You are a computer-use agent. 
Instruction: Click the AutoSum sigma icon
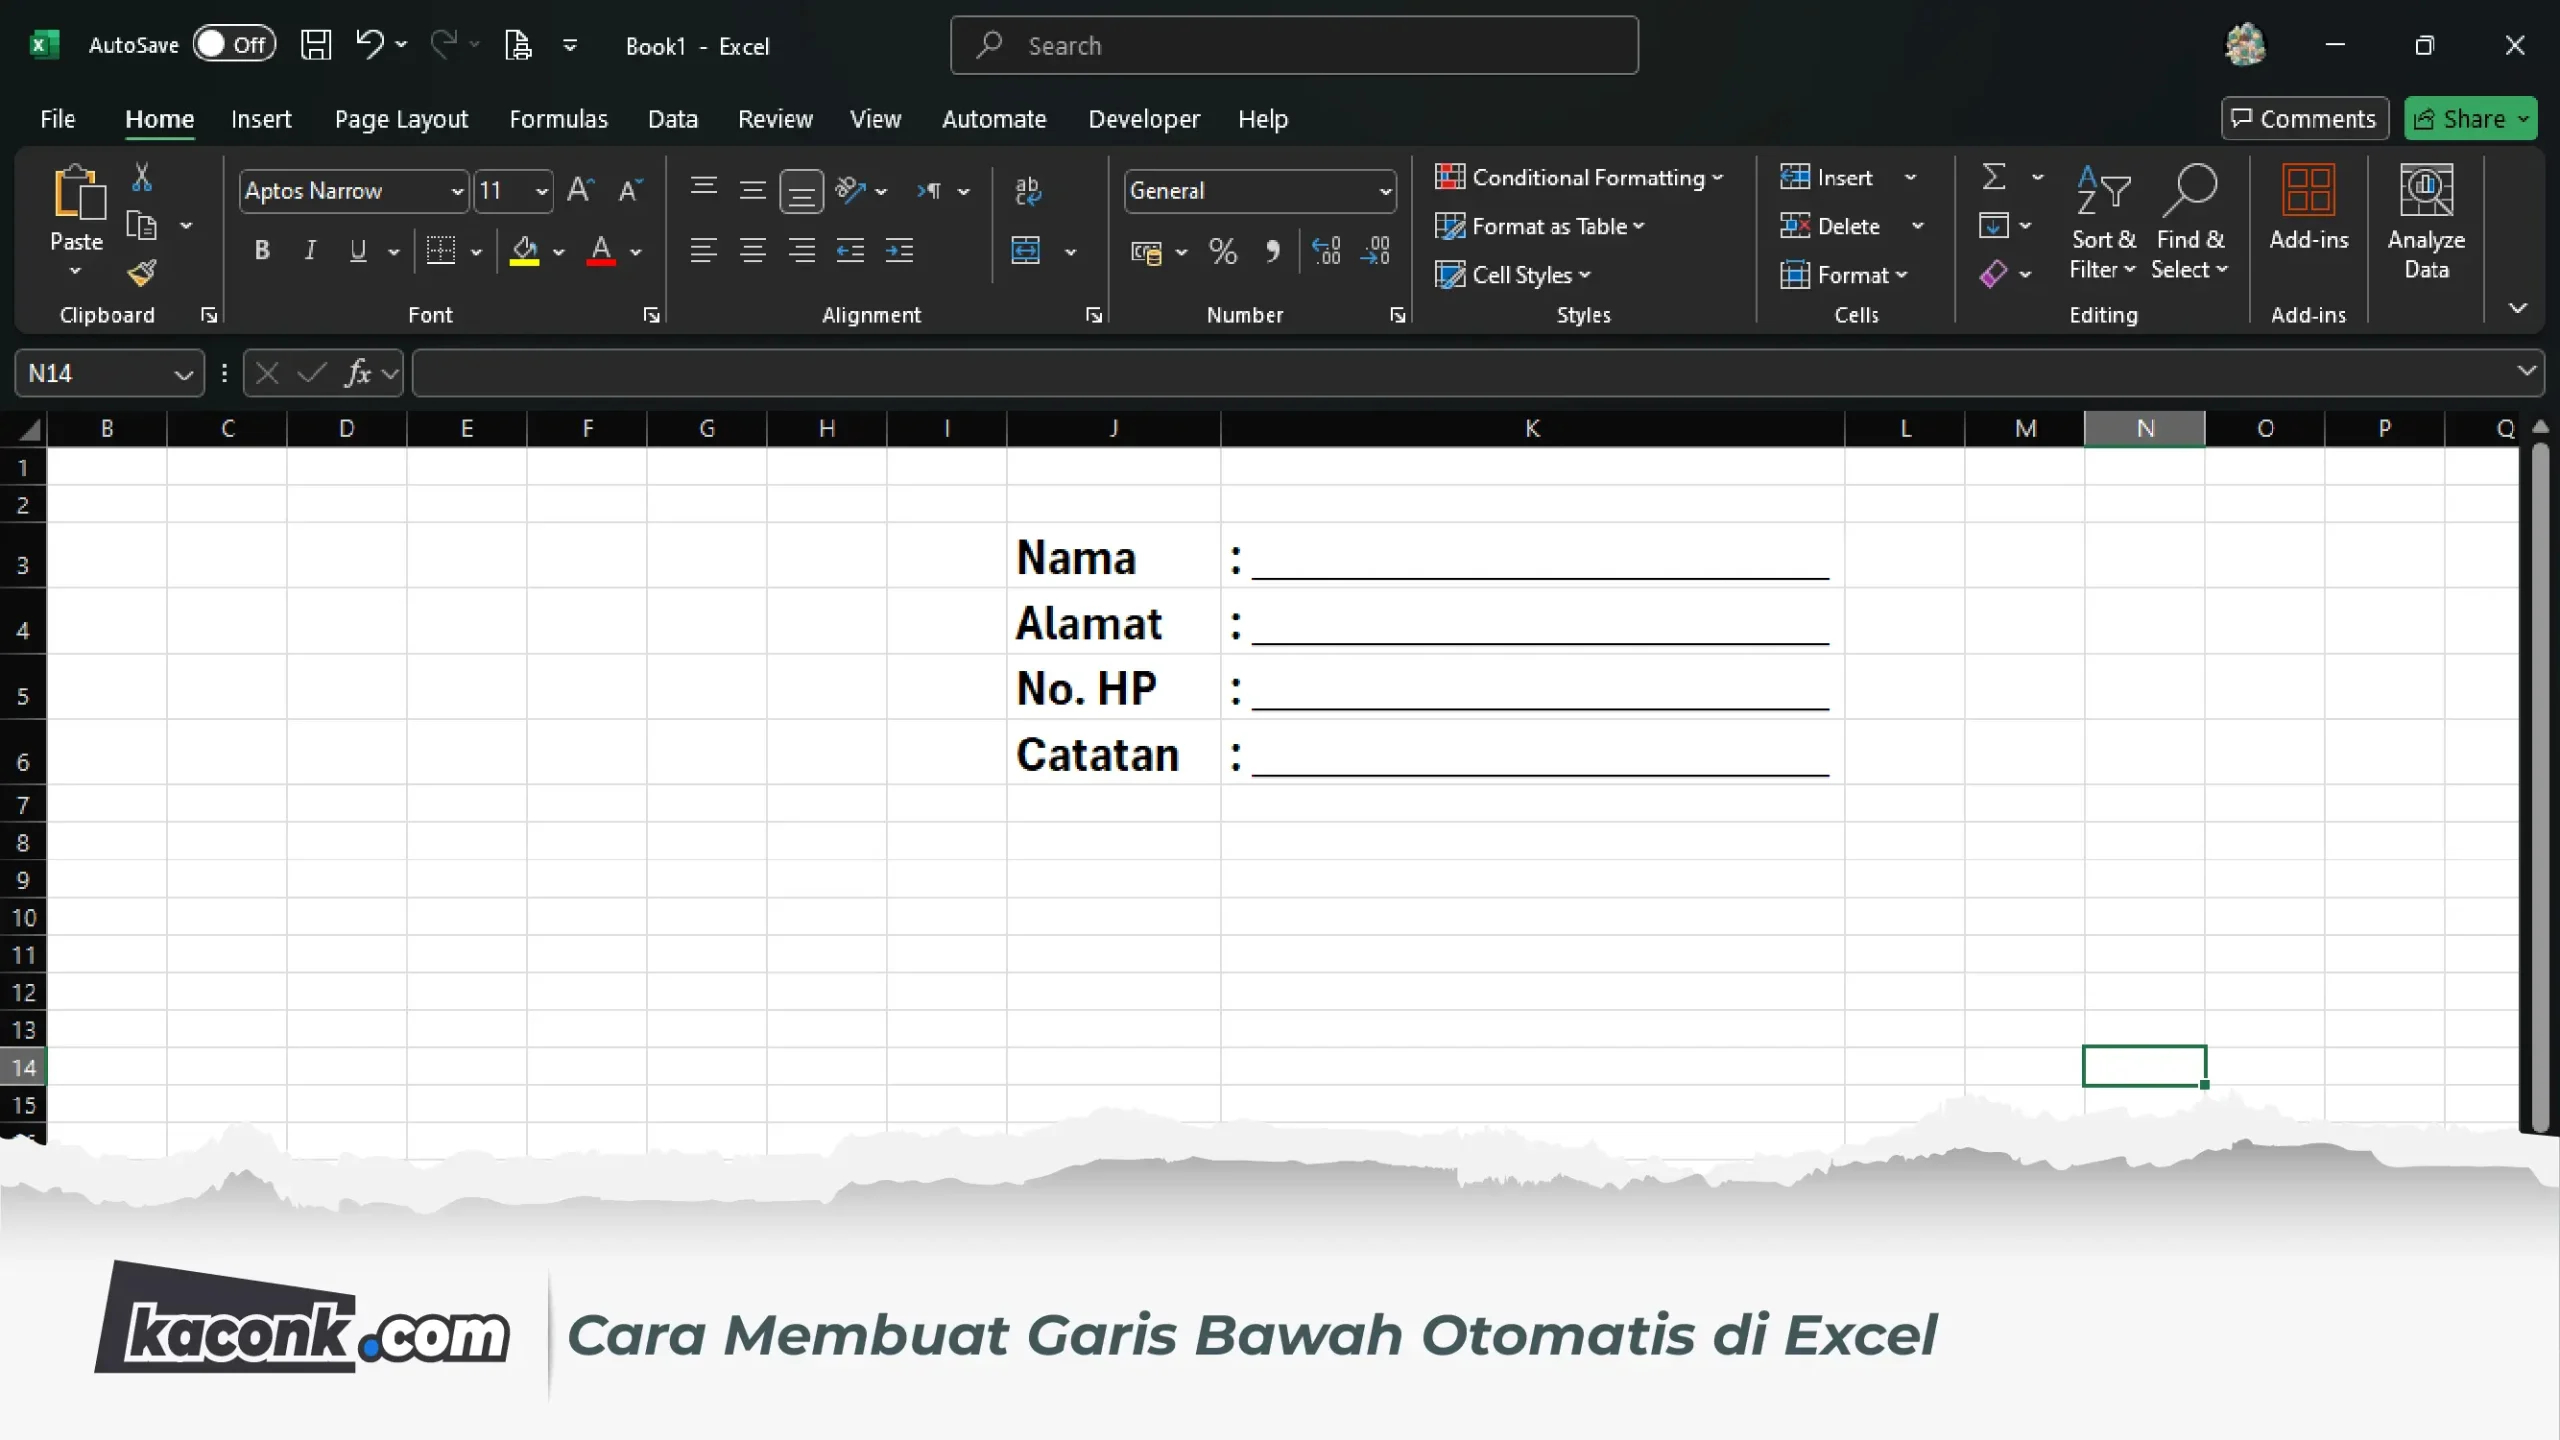[x=1994, y=177]
